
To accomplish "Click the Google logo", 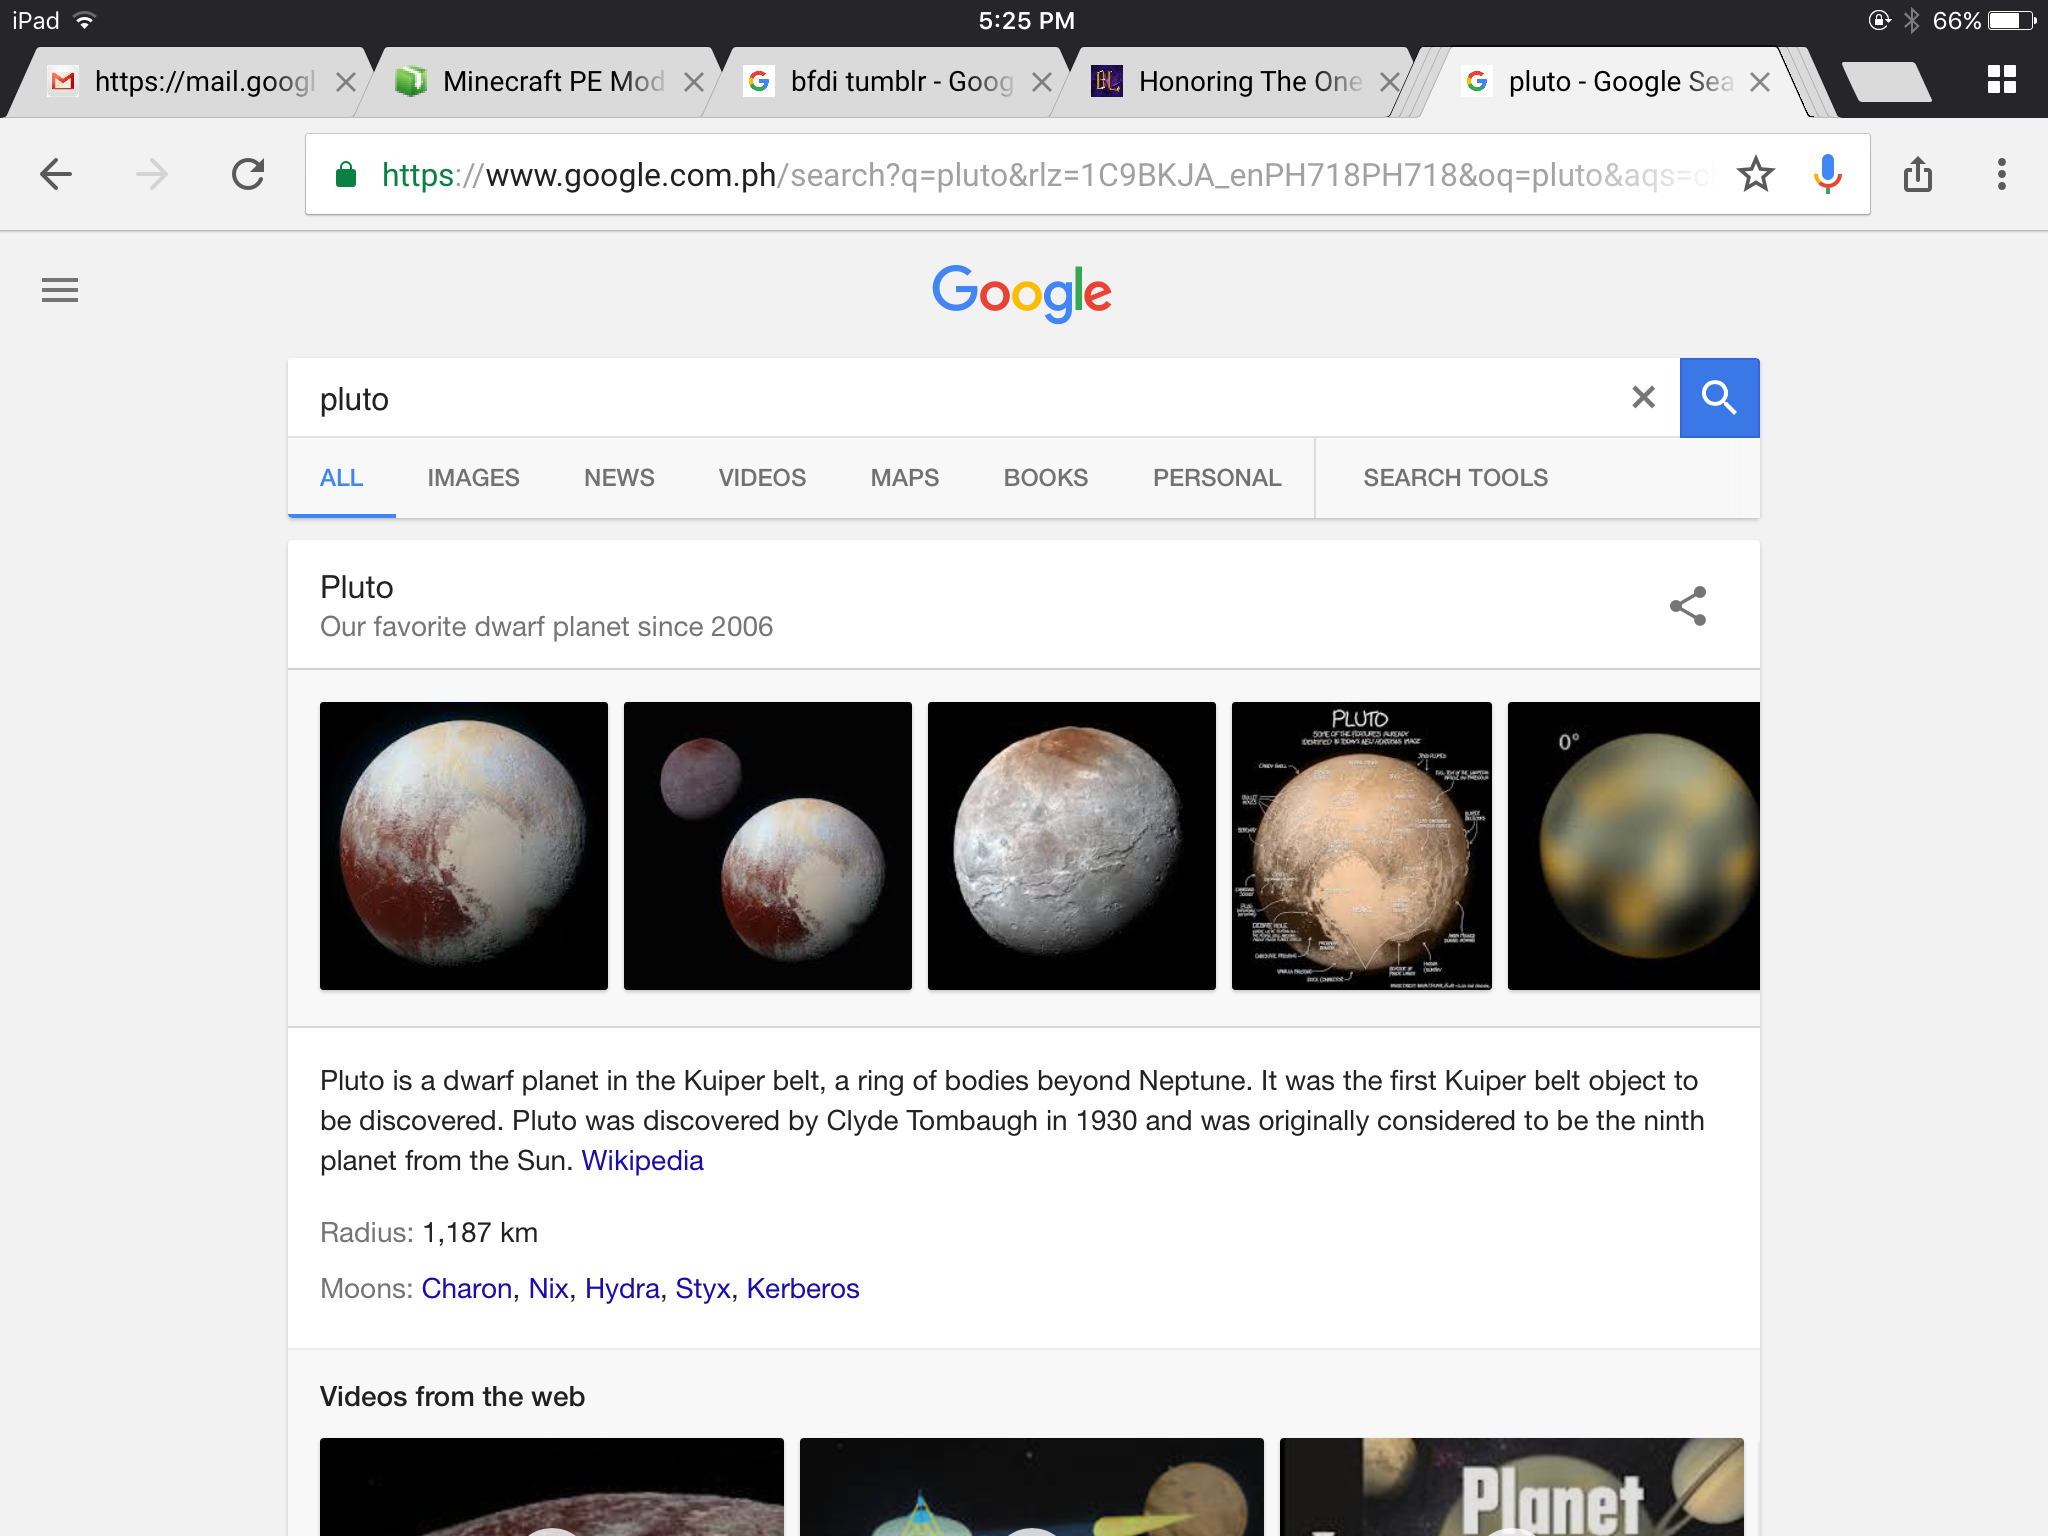I will tap(1022, 293).
